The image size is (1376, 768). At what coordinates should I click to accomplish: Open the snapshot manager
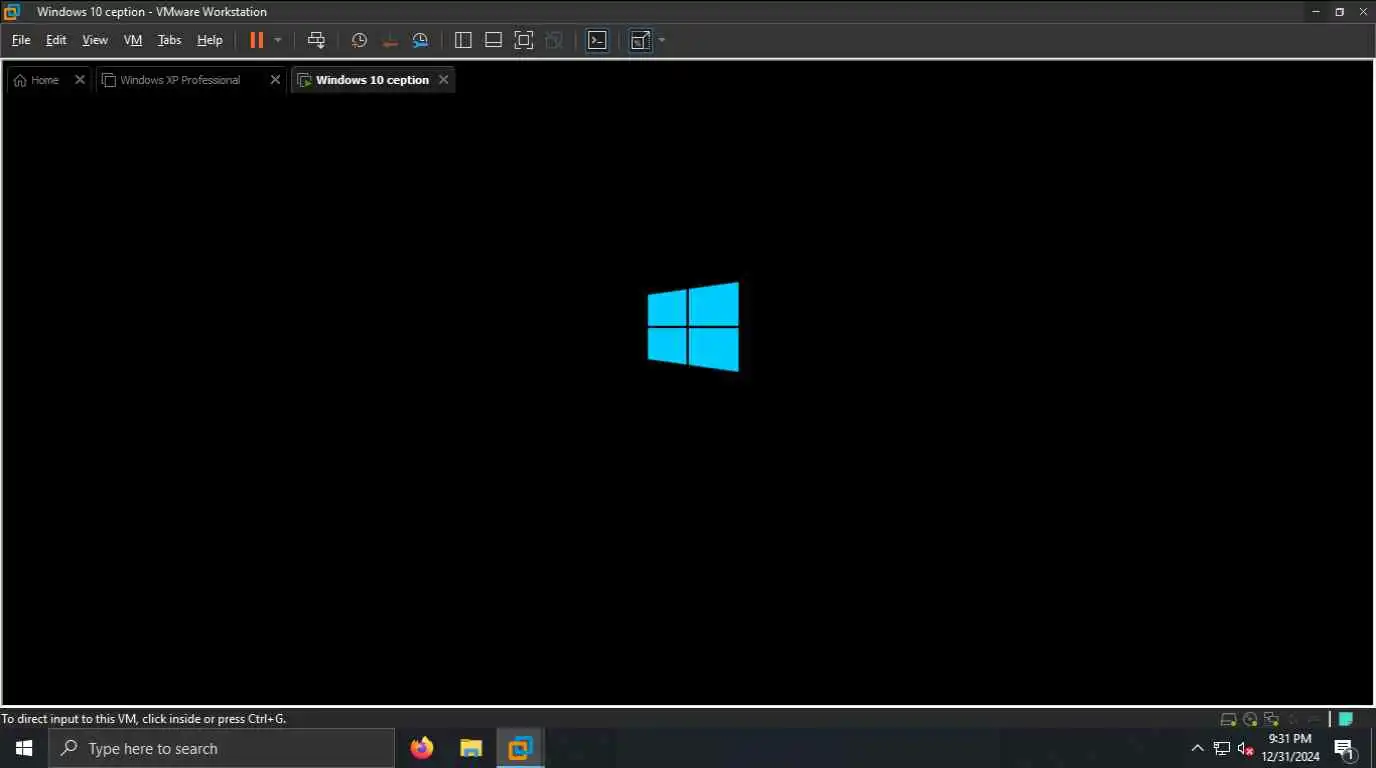421,40
